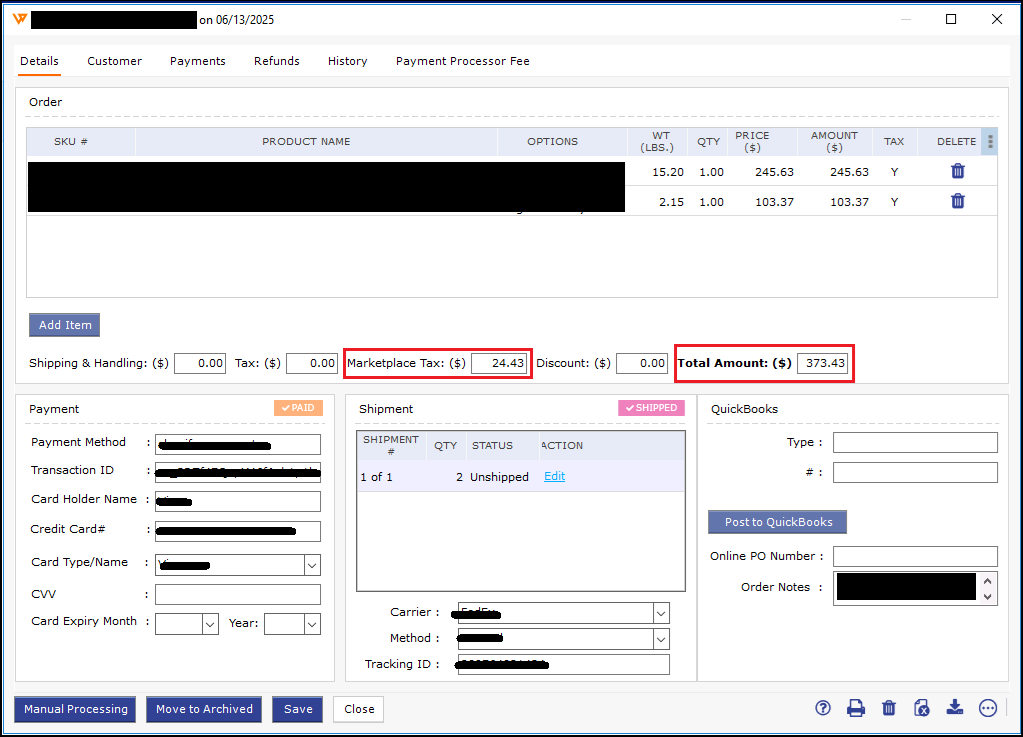Screen dimensions: 1023x737
Task: Click the Add Item button
Action: coord(64,325)
